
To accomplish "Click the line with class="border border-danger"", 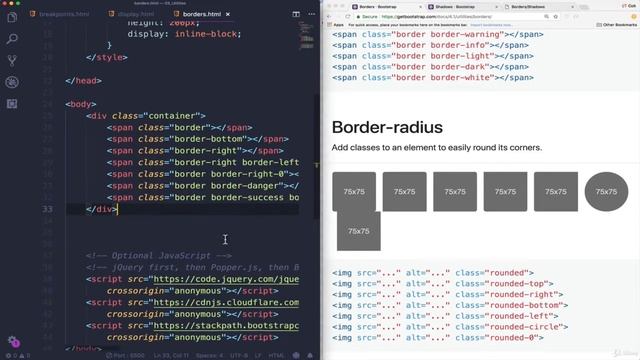I will (x=203, y=186).
